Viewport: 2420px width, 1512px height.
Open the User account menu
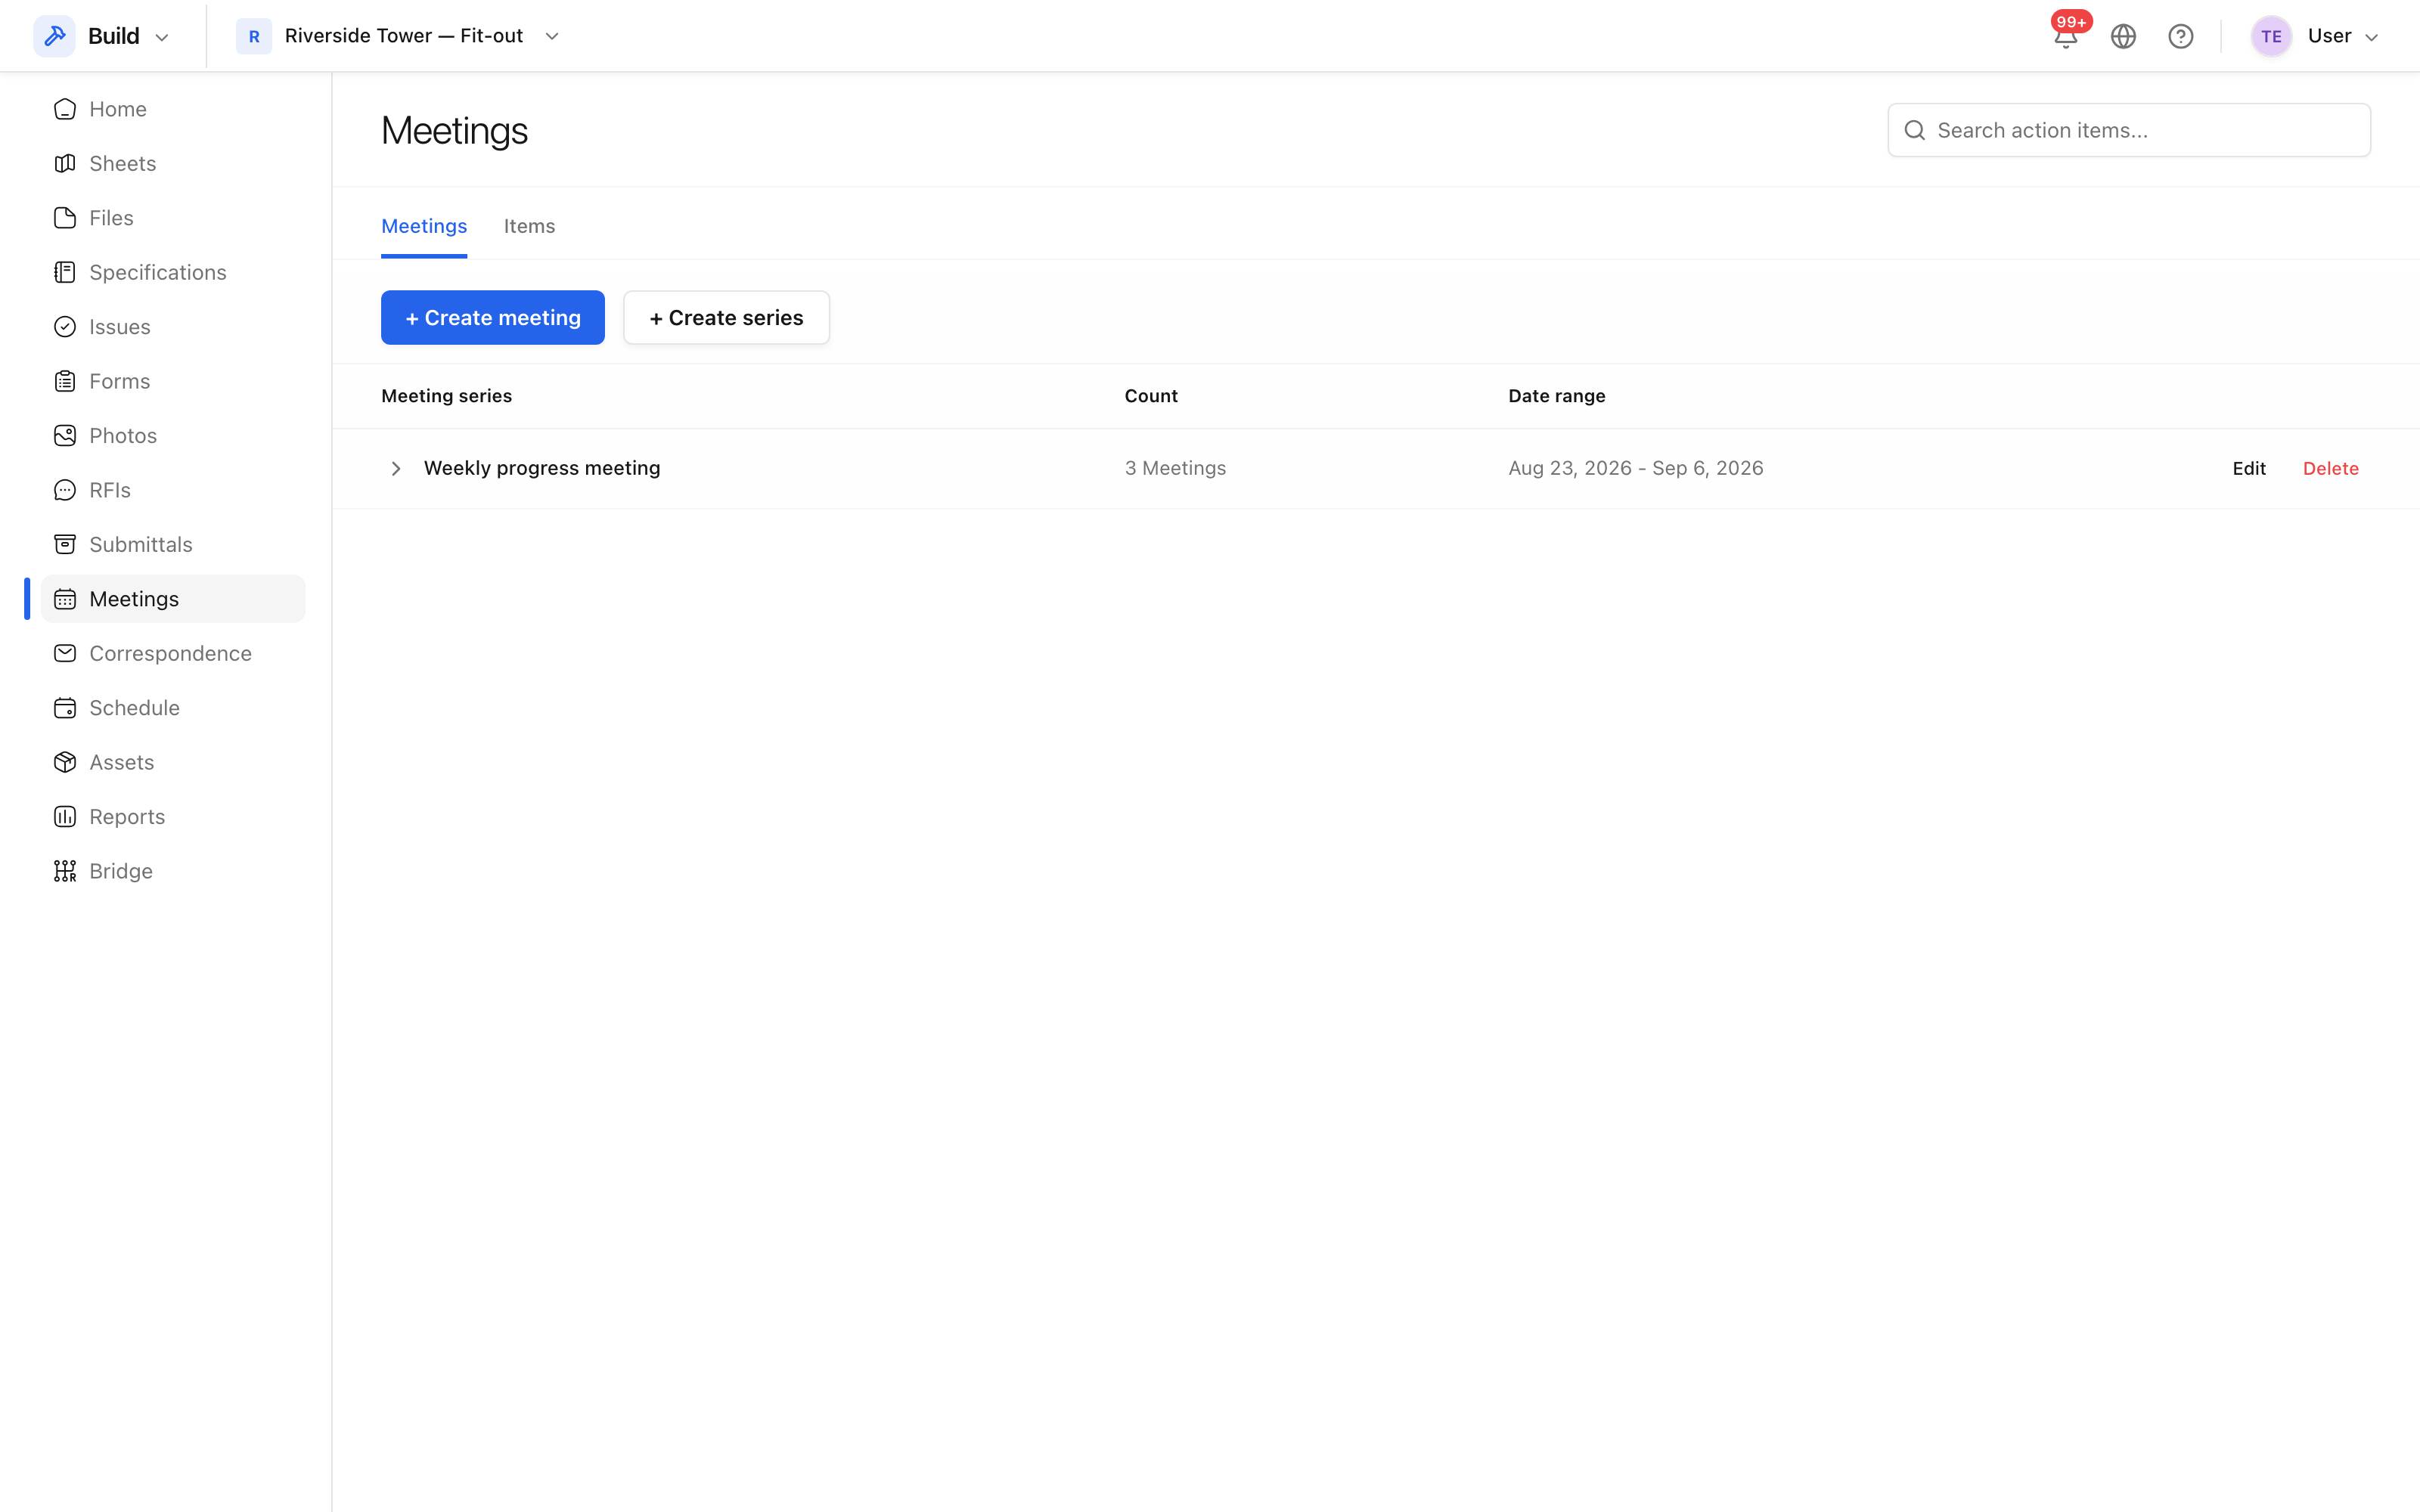point(2313,36)
